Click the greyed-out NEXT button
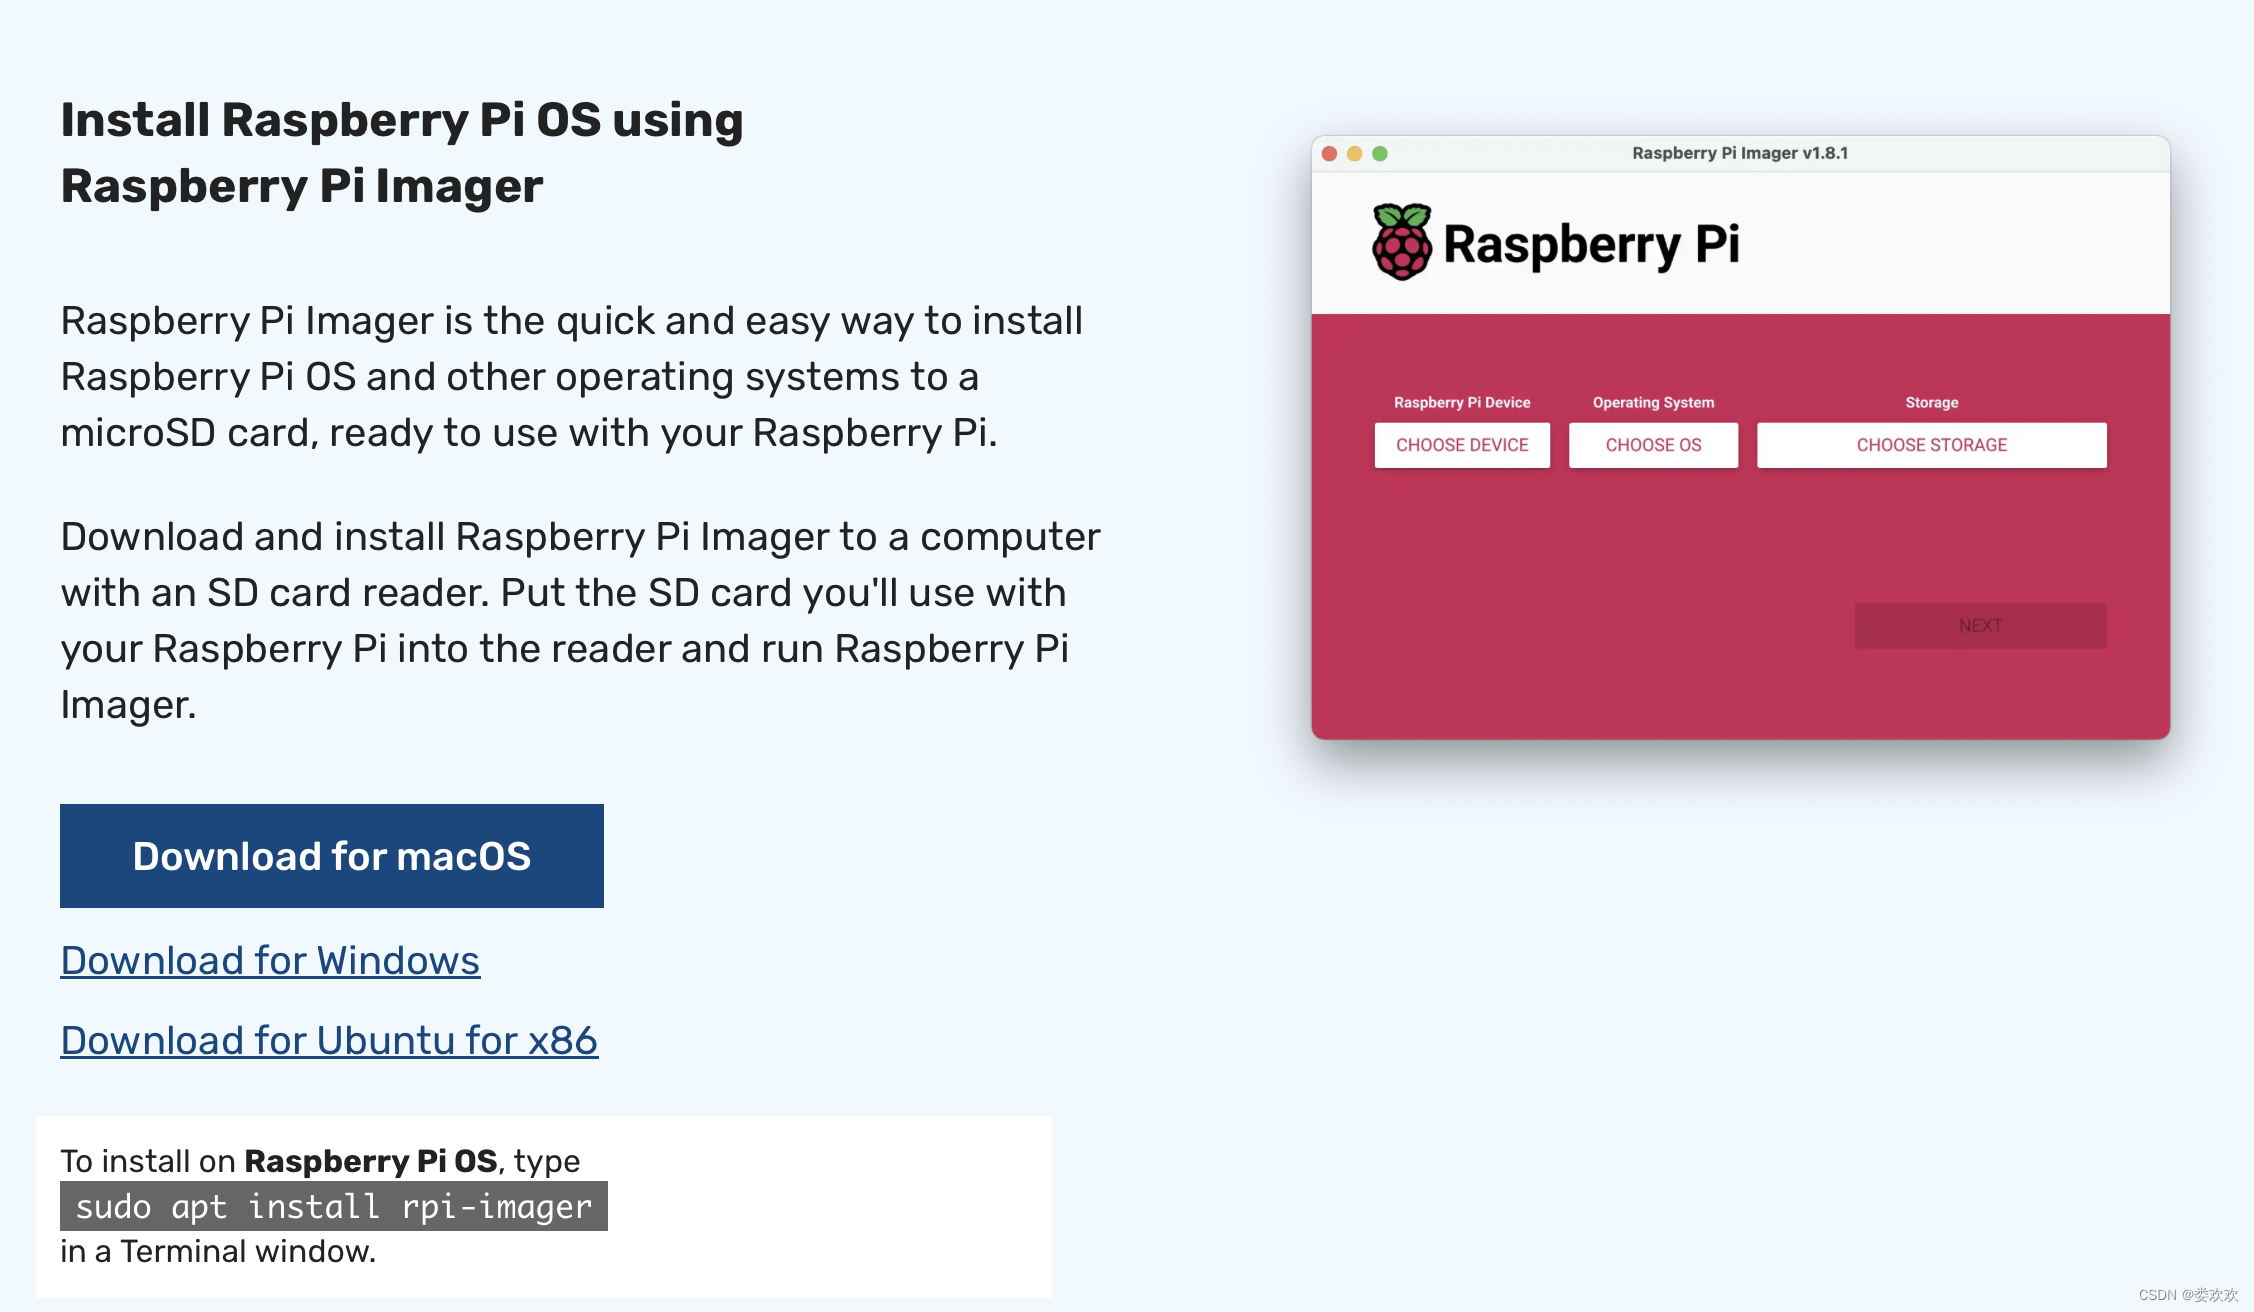The image size is (2254, 1312). pos(1979,625)
